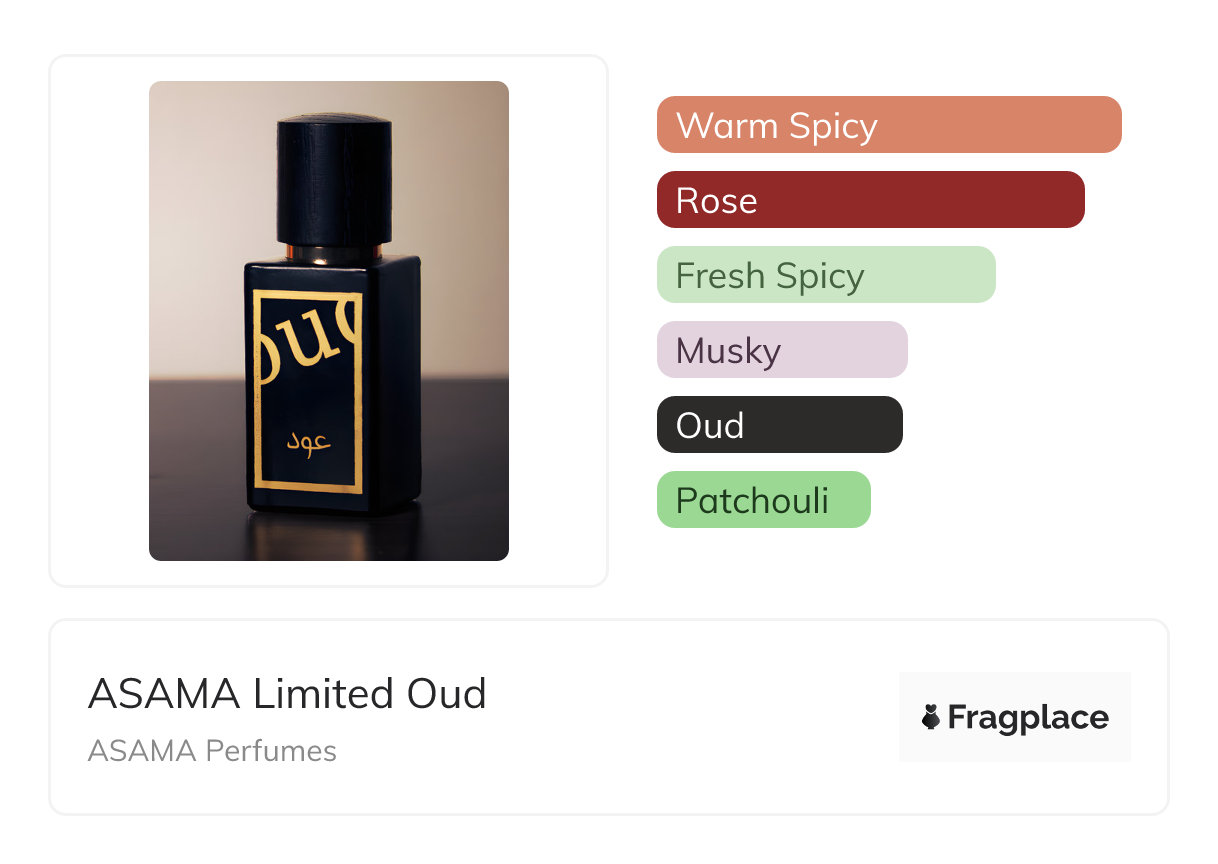Open the ASAMA Perfumes brand link
The width and height of the screenshot is (1218, 864).
(x=212, y=751)
